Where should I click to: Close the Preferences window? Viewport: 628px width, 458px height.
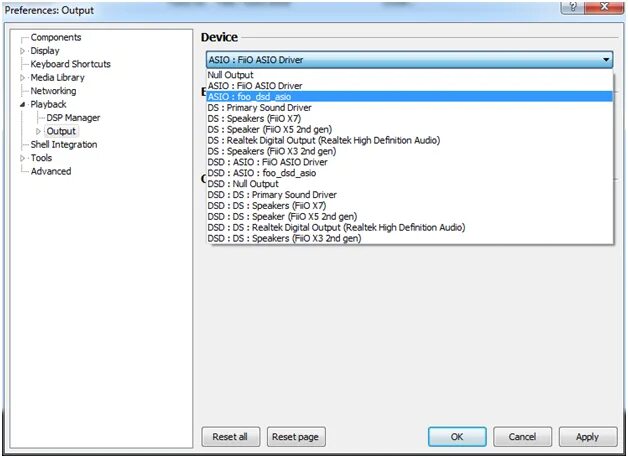[604, 7]
